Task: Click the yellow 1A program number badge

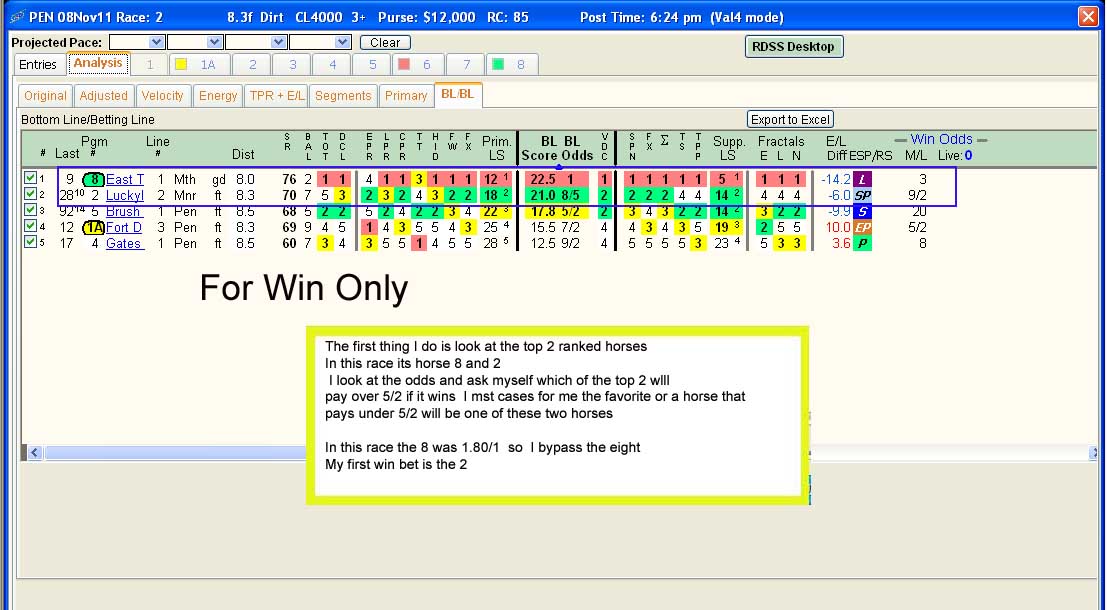Action: click(93, 227)
